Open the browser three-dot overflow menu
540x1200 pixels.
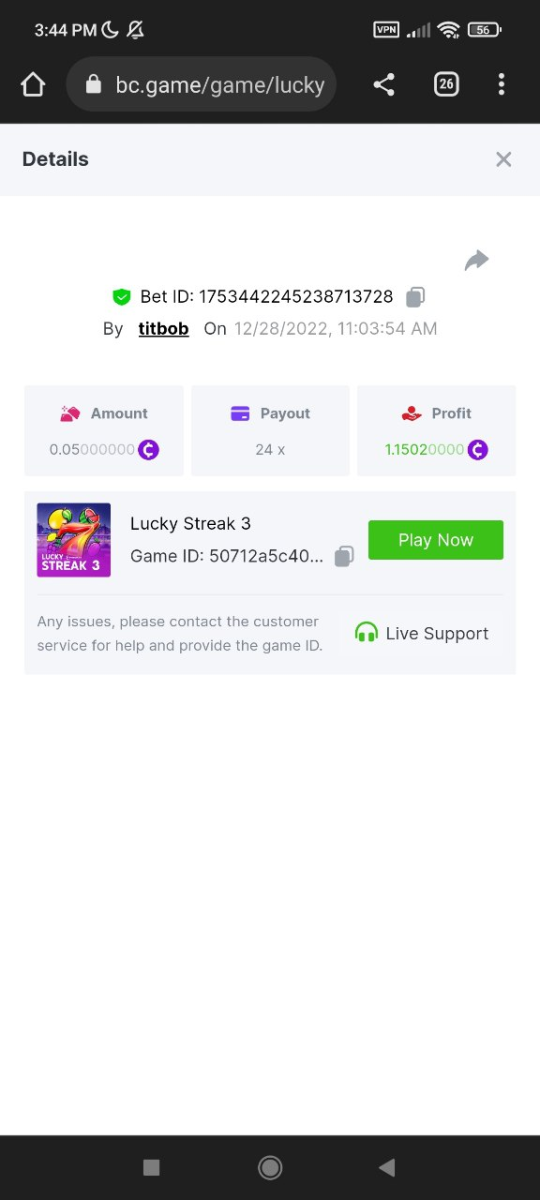[501, 85]
